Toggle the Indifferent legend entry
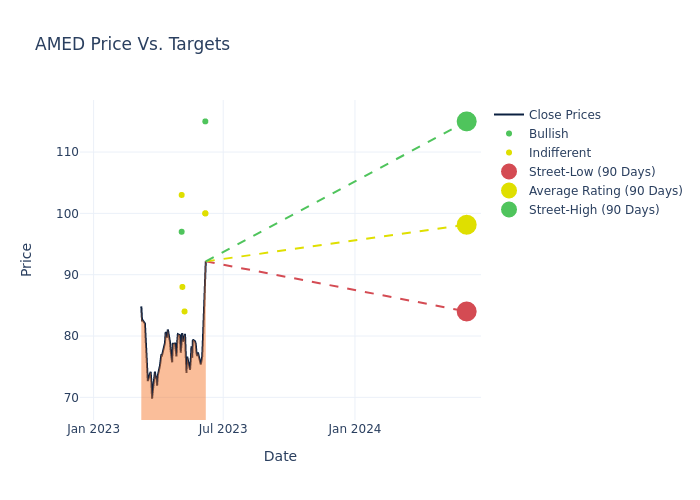Screen dimensions: 700x500 [x=559, y=153]
